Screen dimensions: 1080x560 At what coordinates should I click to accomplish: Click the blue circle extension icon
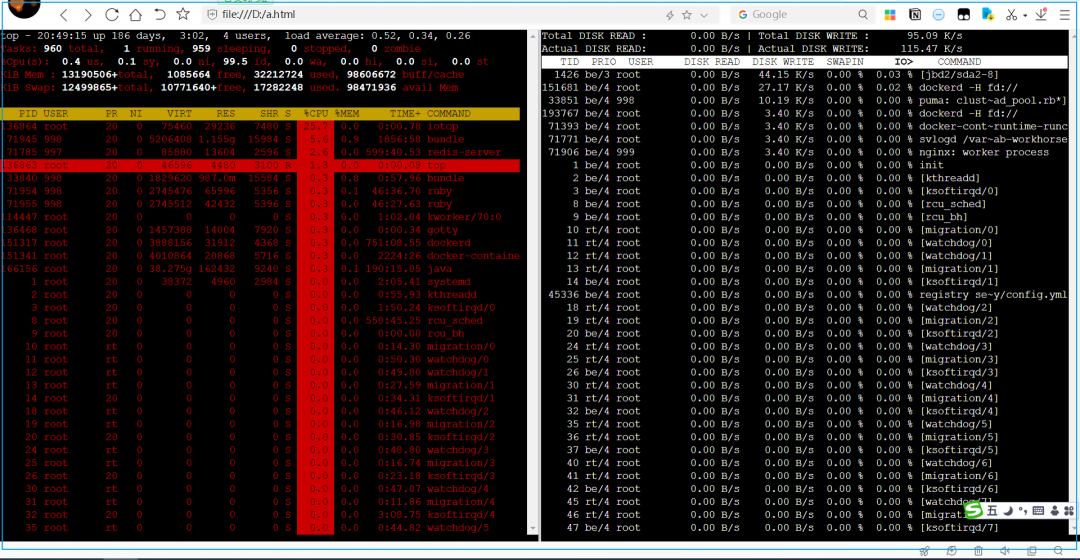pyautogui.click(x=939, y=14)
